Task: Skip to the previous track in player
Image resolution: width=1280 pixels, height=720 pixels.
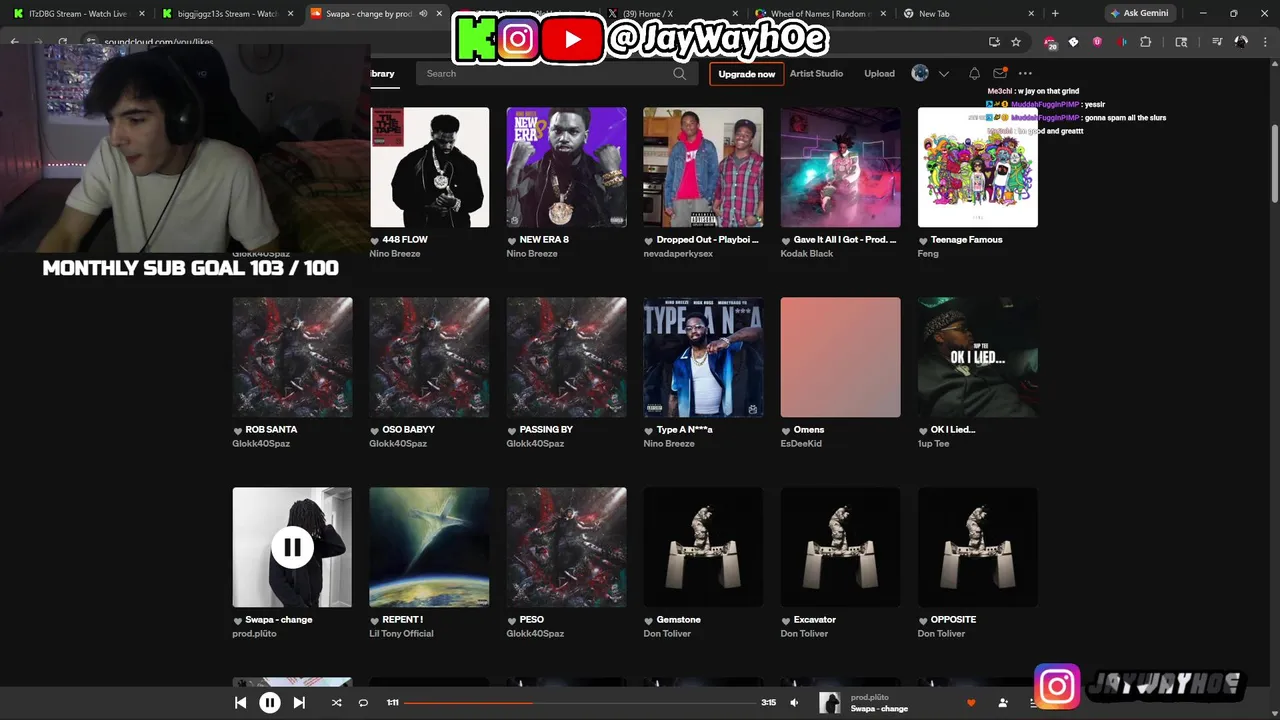Action: pyautogui.click(x=240, y=703)
